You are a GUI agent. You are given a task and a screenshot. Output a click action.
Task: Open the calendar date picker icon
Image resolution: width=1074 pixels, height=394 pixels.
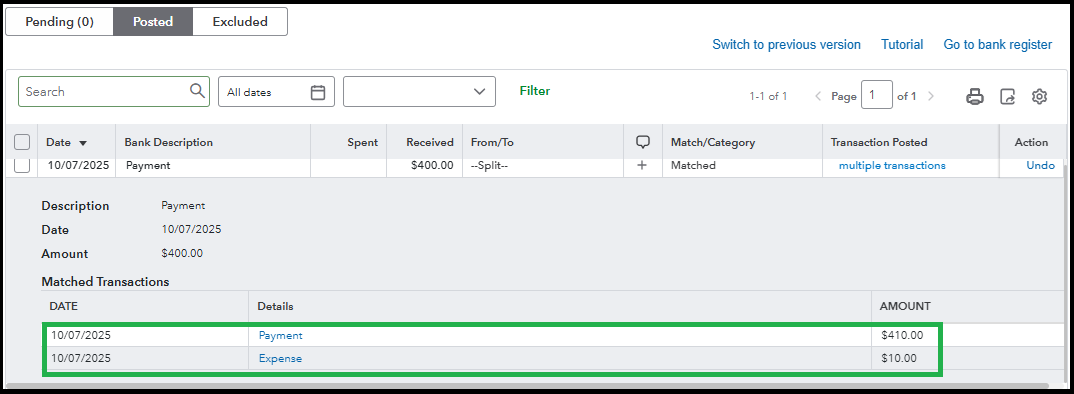tap(318, 92)
